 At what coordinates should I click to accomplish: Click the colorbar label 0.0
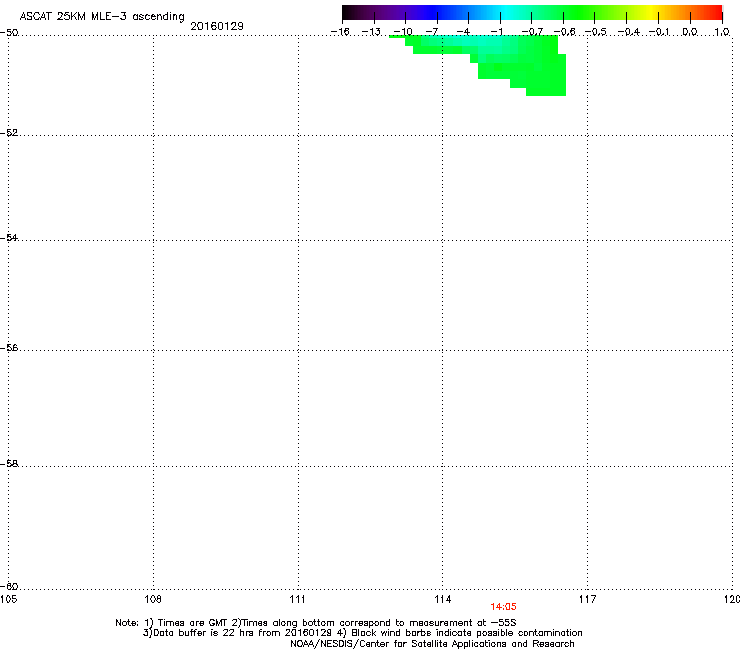coord(690,32)
